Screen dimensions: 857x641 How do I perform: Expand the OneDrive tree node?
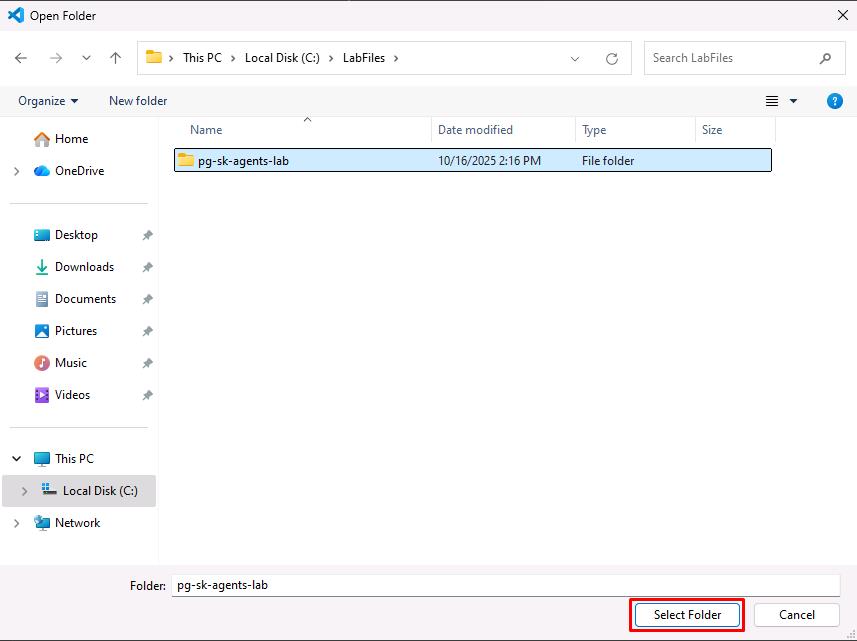click(x=16, y=171)
